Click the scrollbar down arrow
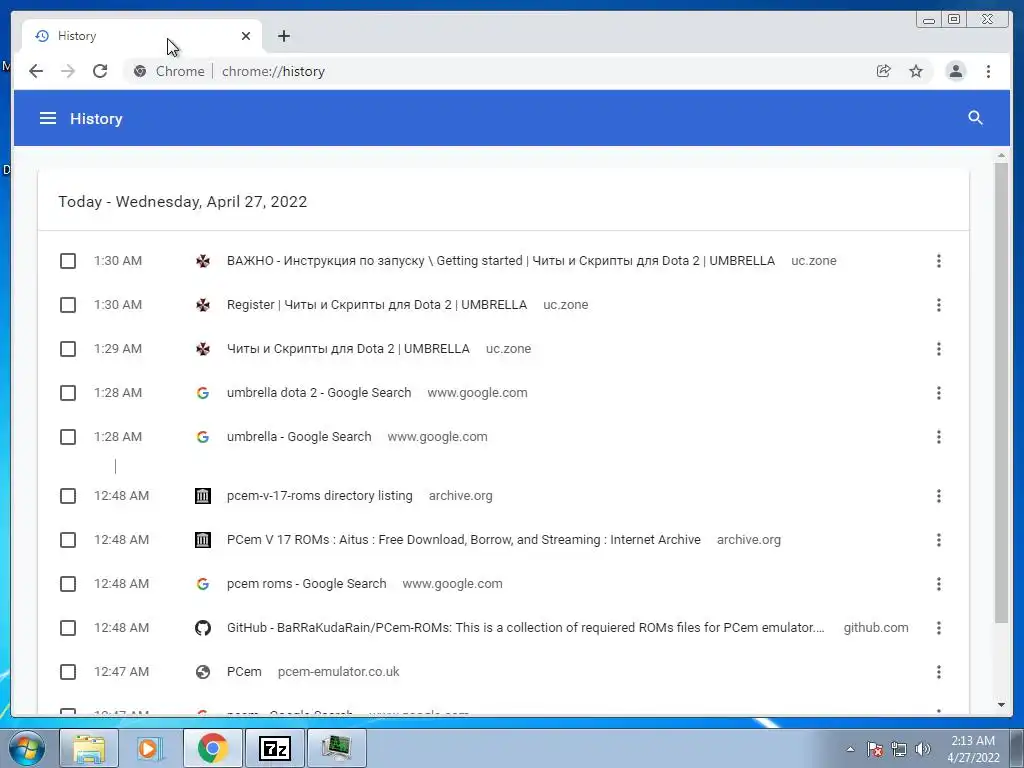This screenshot has width=1024, height=768. point(1001,705)
